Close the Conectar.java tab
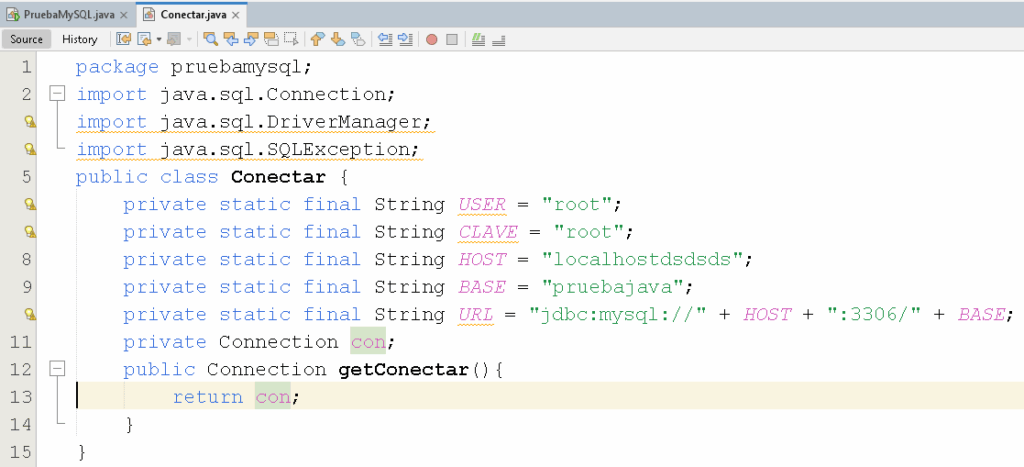1024x467 pixels. (238, 15)
